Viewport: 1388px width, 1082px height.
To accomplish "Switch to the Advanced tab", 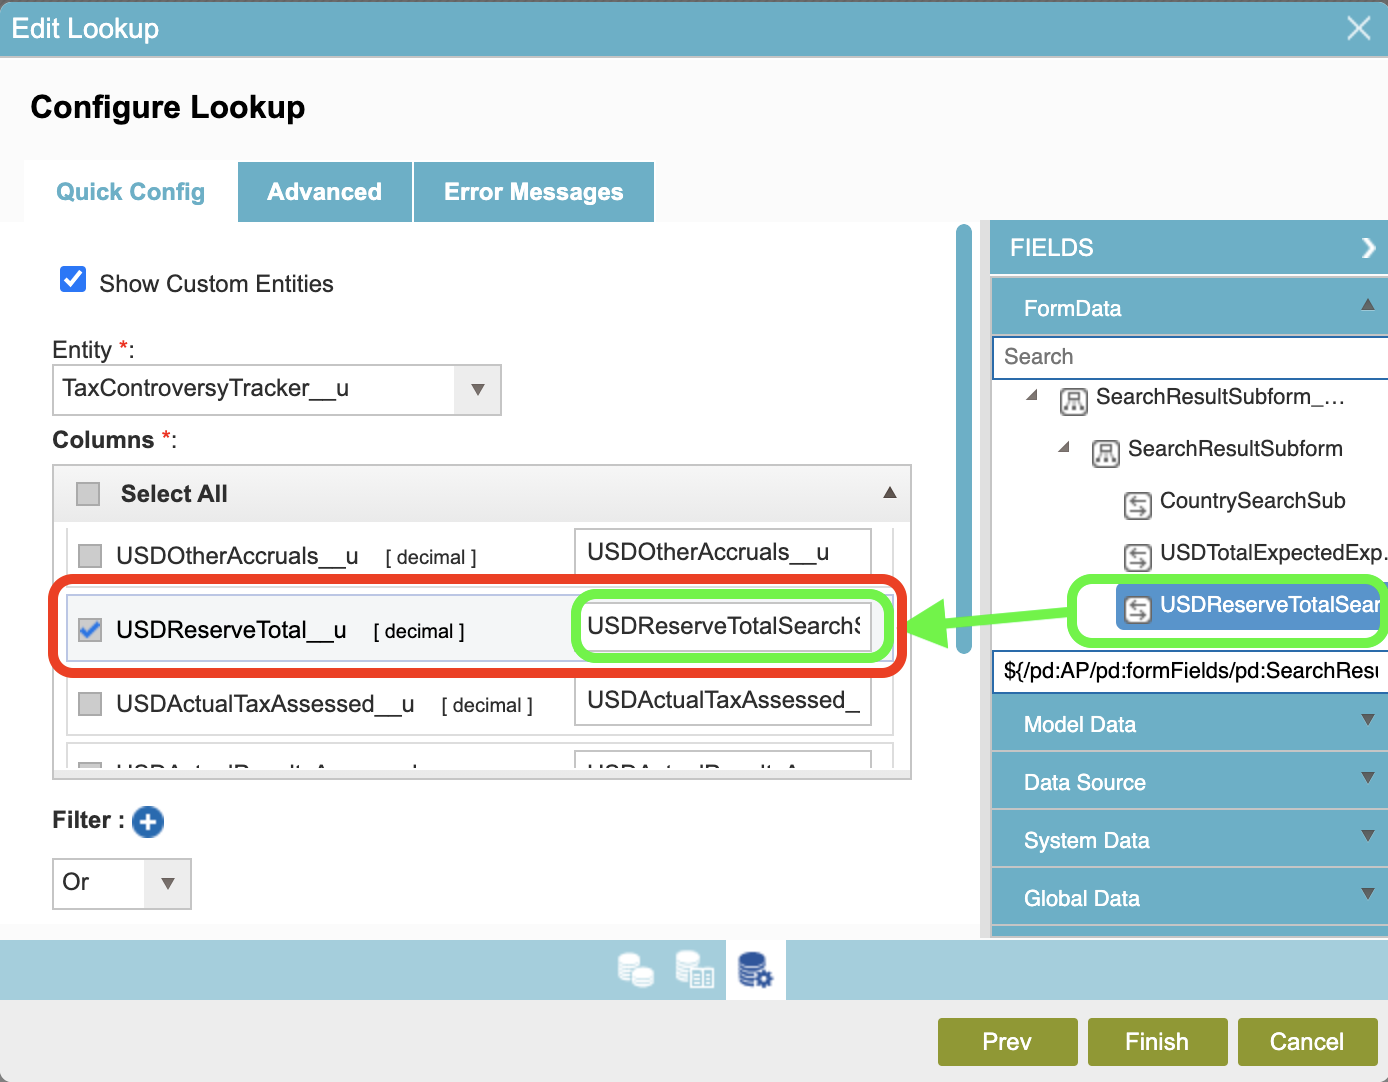I will click(324, 192).
